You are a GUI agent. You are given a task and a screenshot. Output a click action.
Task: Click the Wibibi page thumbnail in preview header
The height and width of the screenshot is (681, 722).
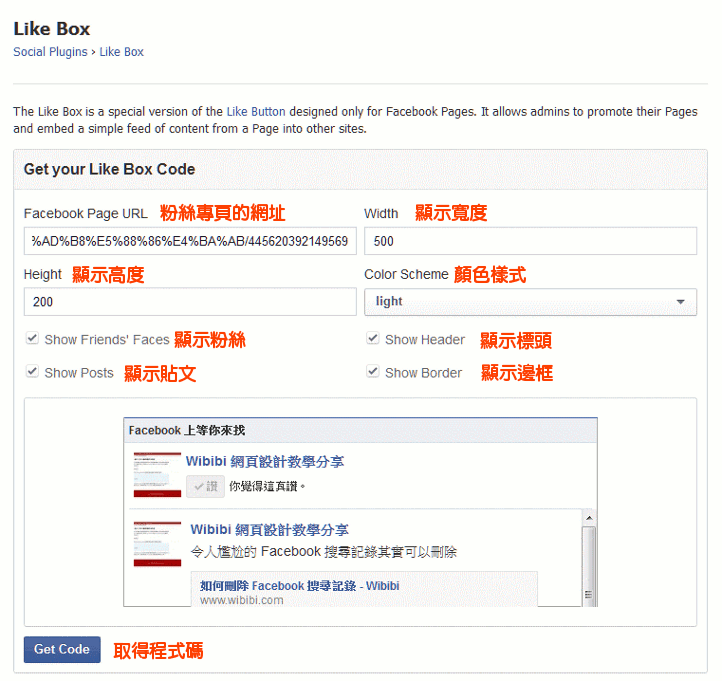(157, 474)
